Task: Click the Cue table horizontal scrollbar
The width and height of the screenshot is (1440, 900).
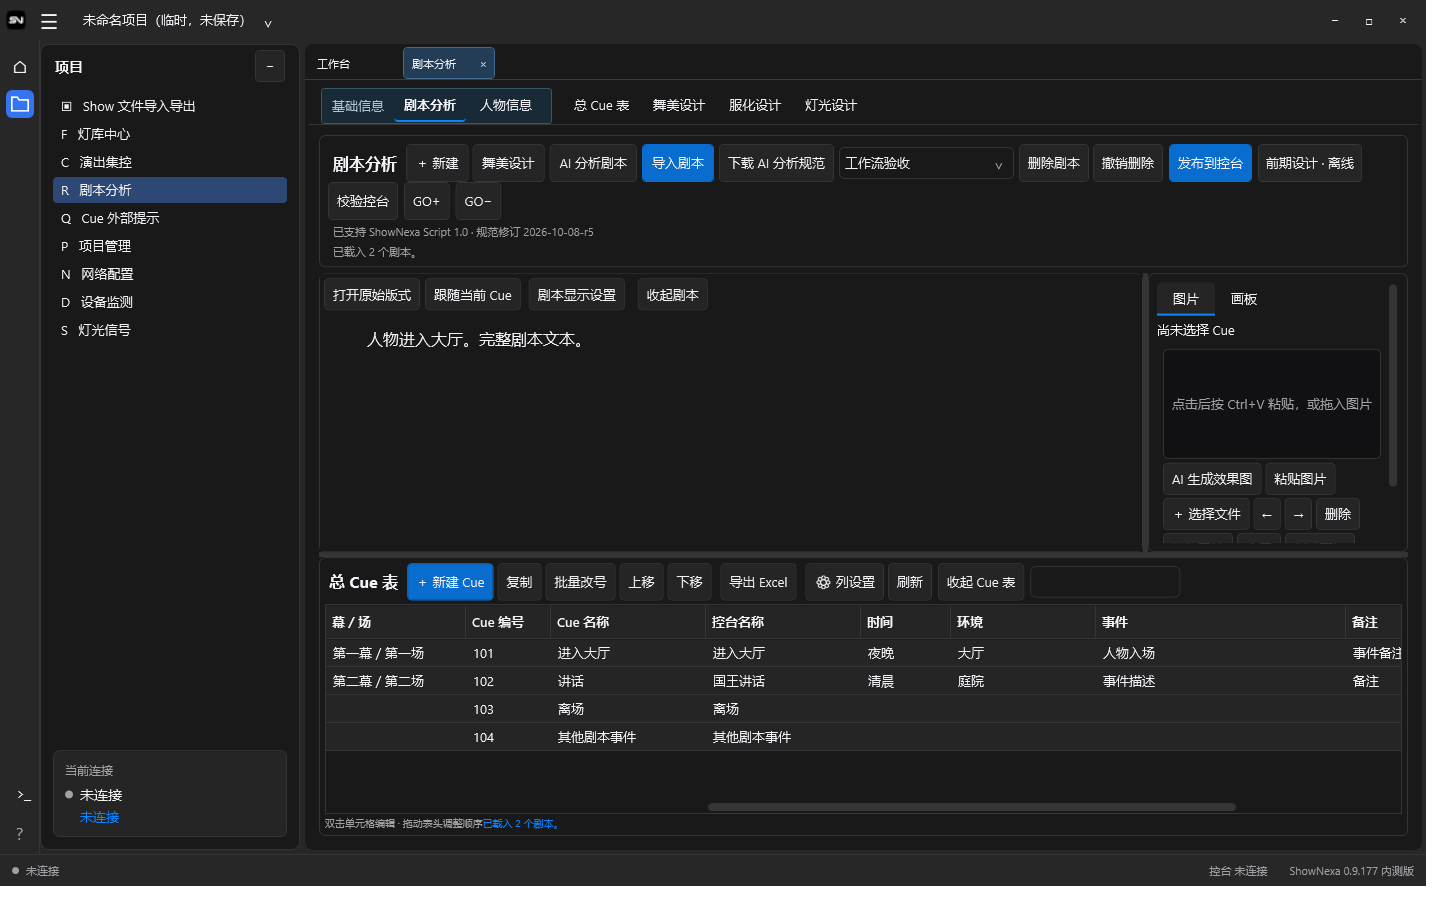Action: (x=971, y=807)
